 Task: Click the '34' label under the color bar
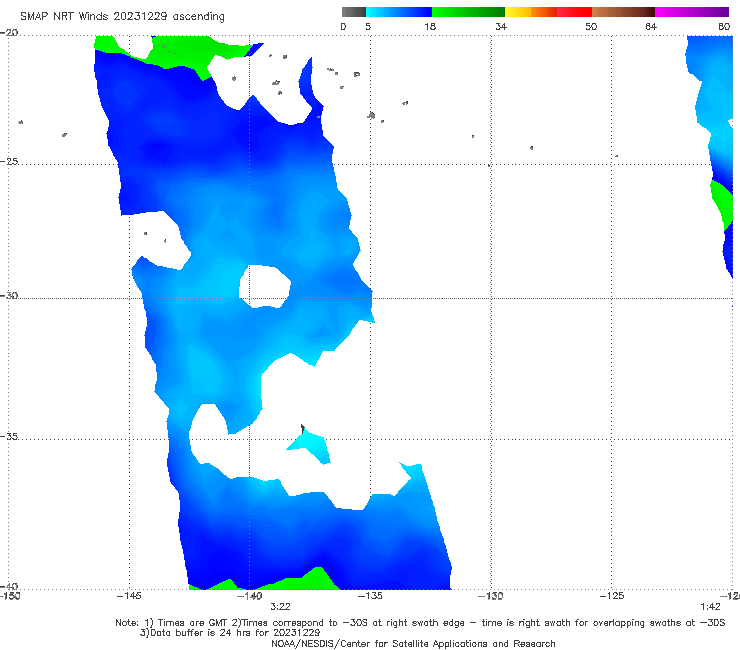501,26
